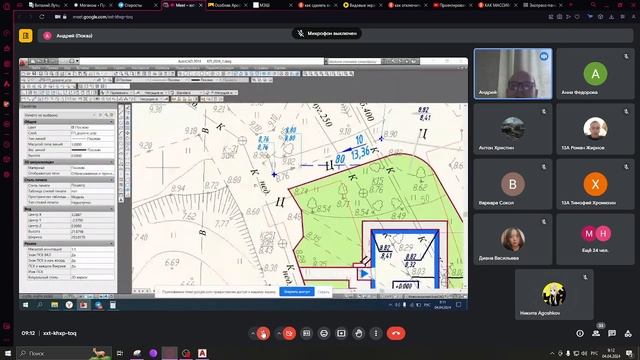Click the Windows search box 'Поиск'
Screen dimensions: 640x360
63,353
